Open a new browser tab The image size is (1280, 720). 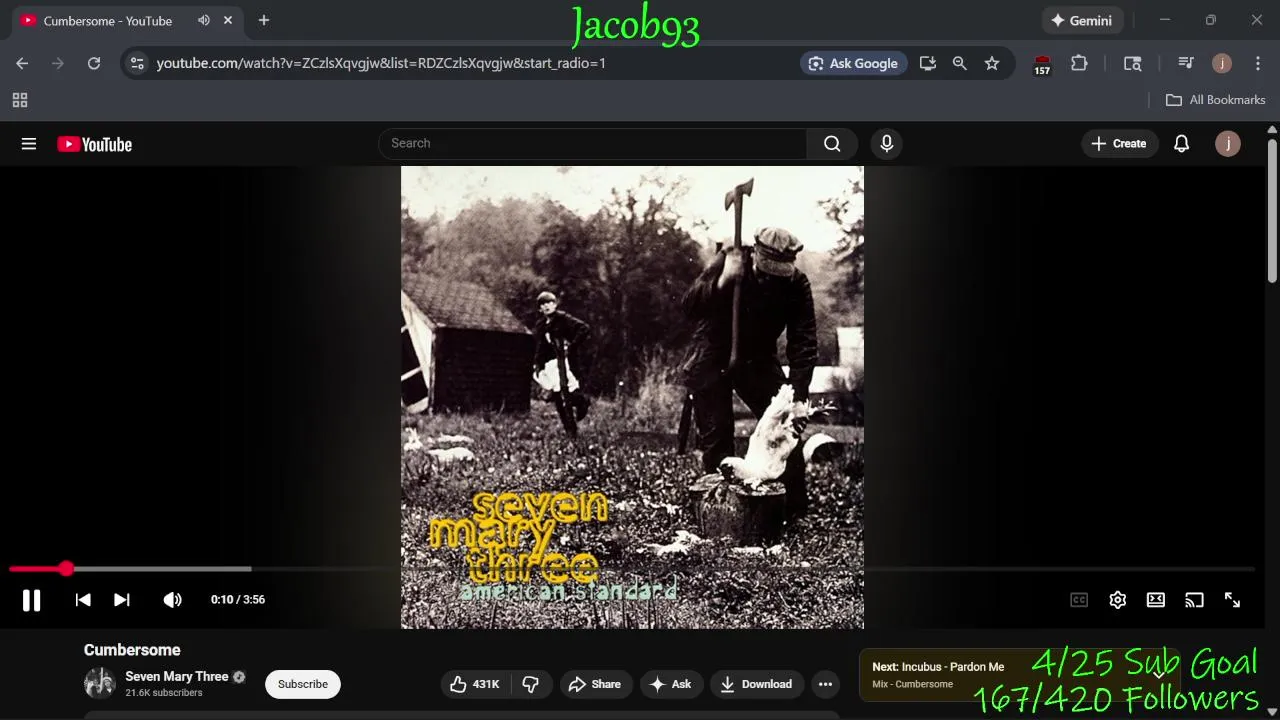point(264,20)
